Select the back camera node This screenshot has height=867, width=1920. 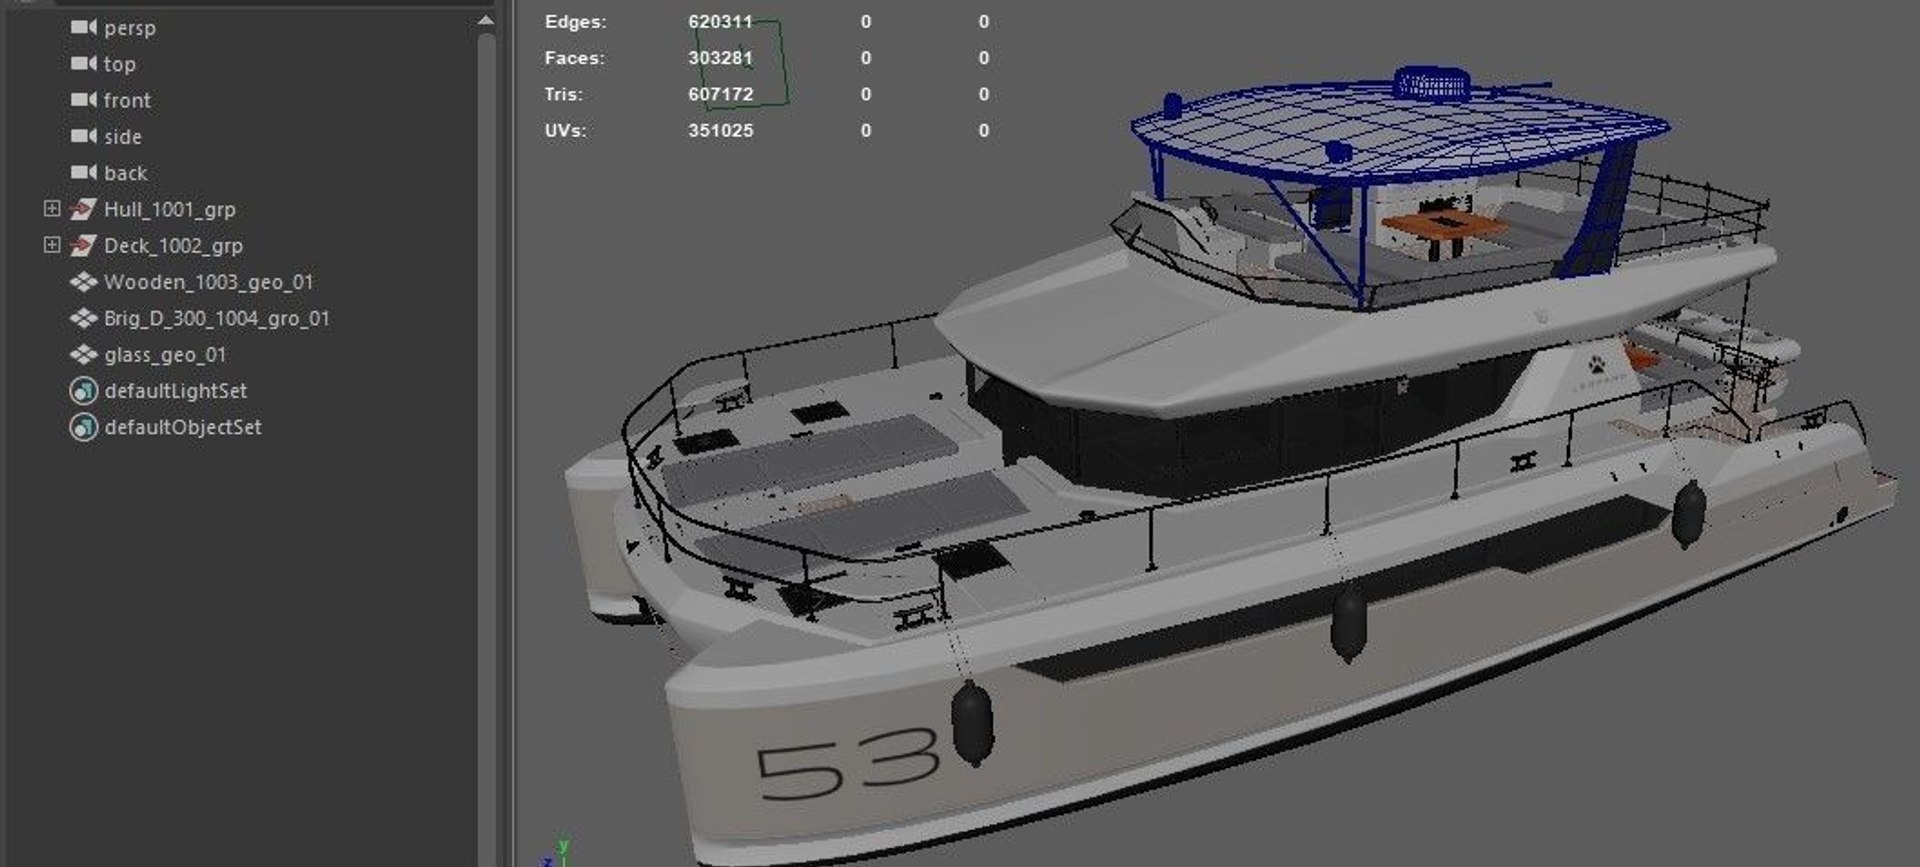pos(126,173)
